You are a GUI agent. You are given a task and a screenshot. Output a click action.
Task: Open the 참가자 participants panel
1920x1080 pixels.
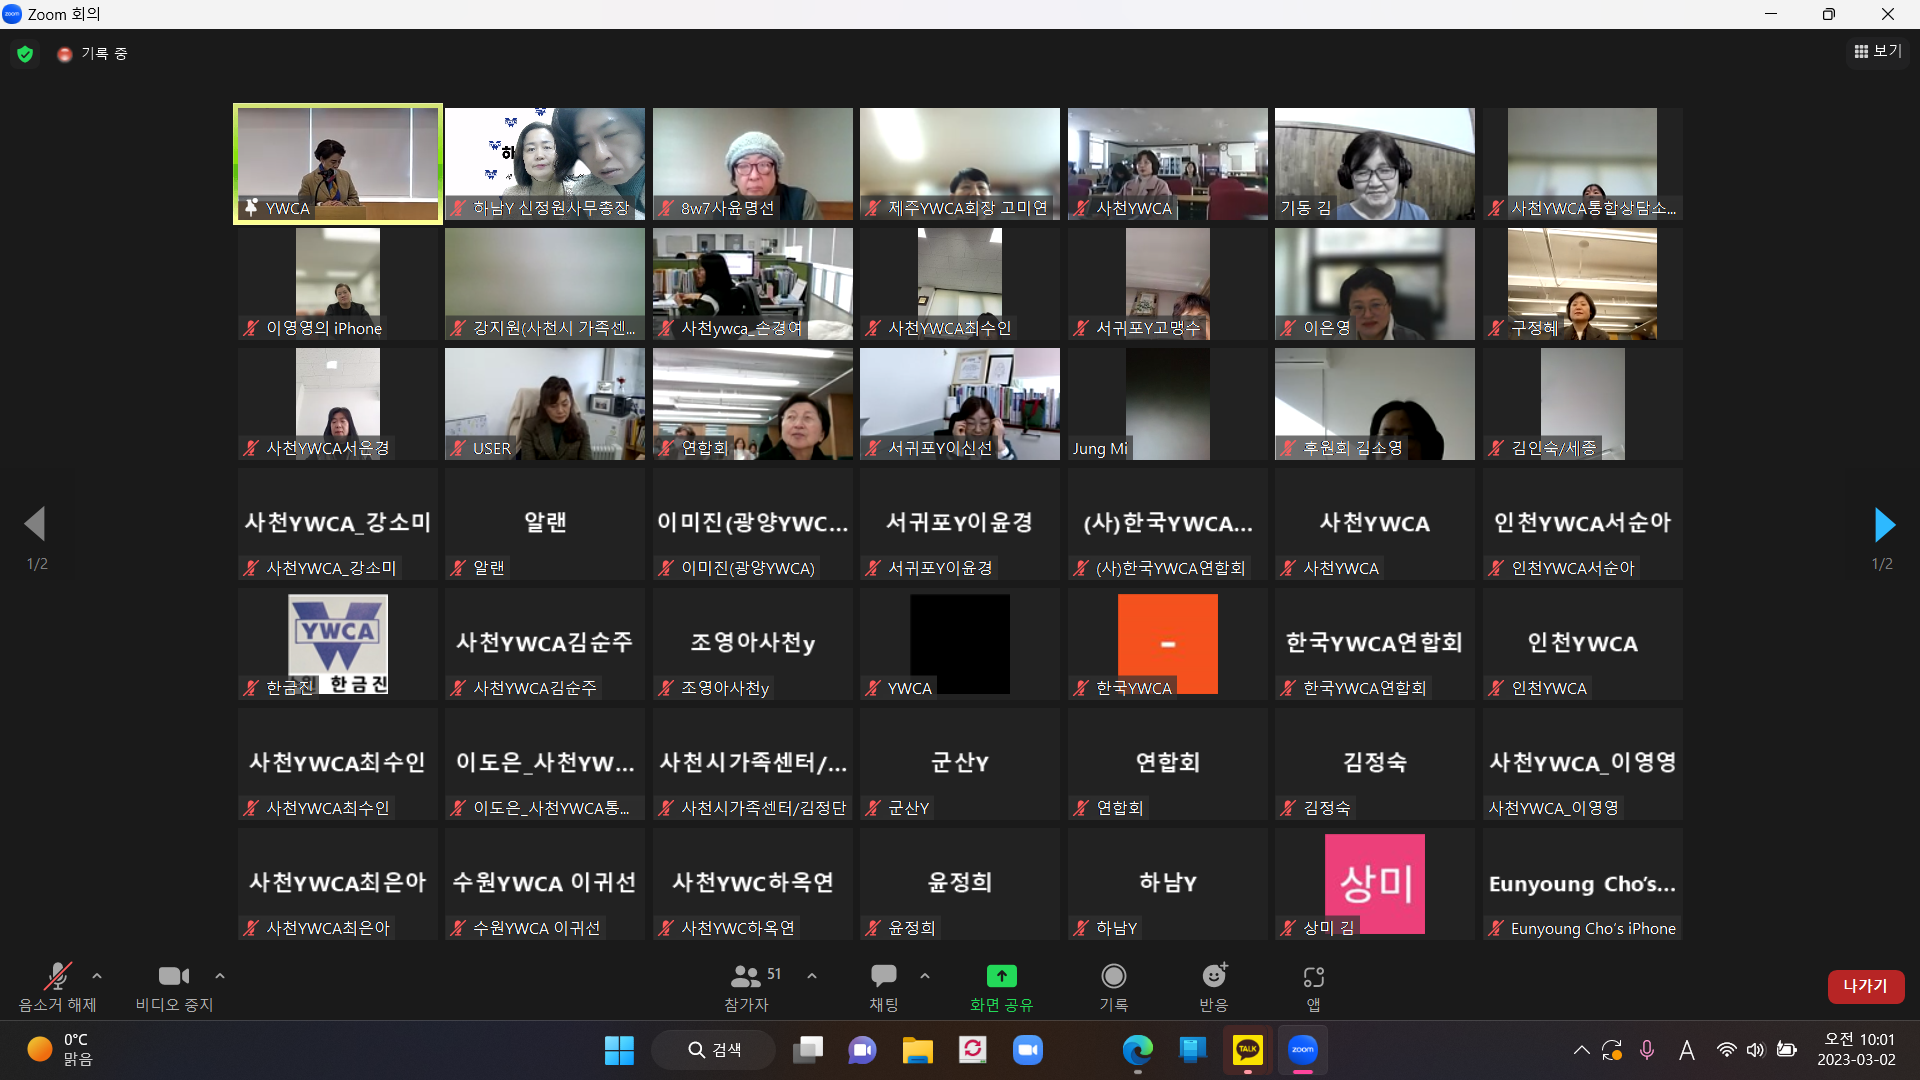click(x=747, y=988)
